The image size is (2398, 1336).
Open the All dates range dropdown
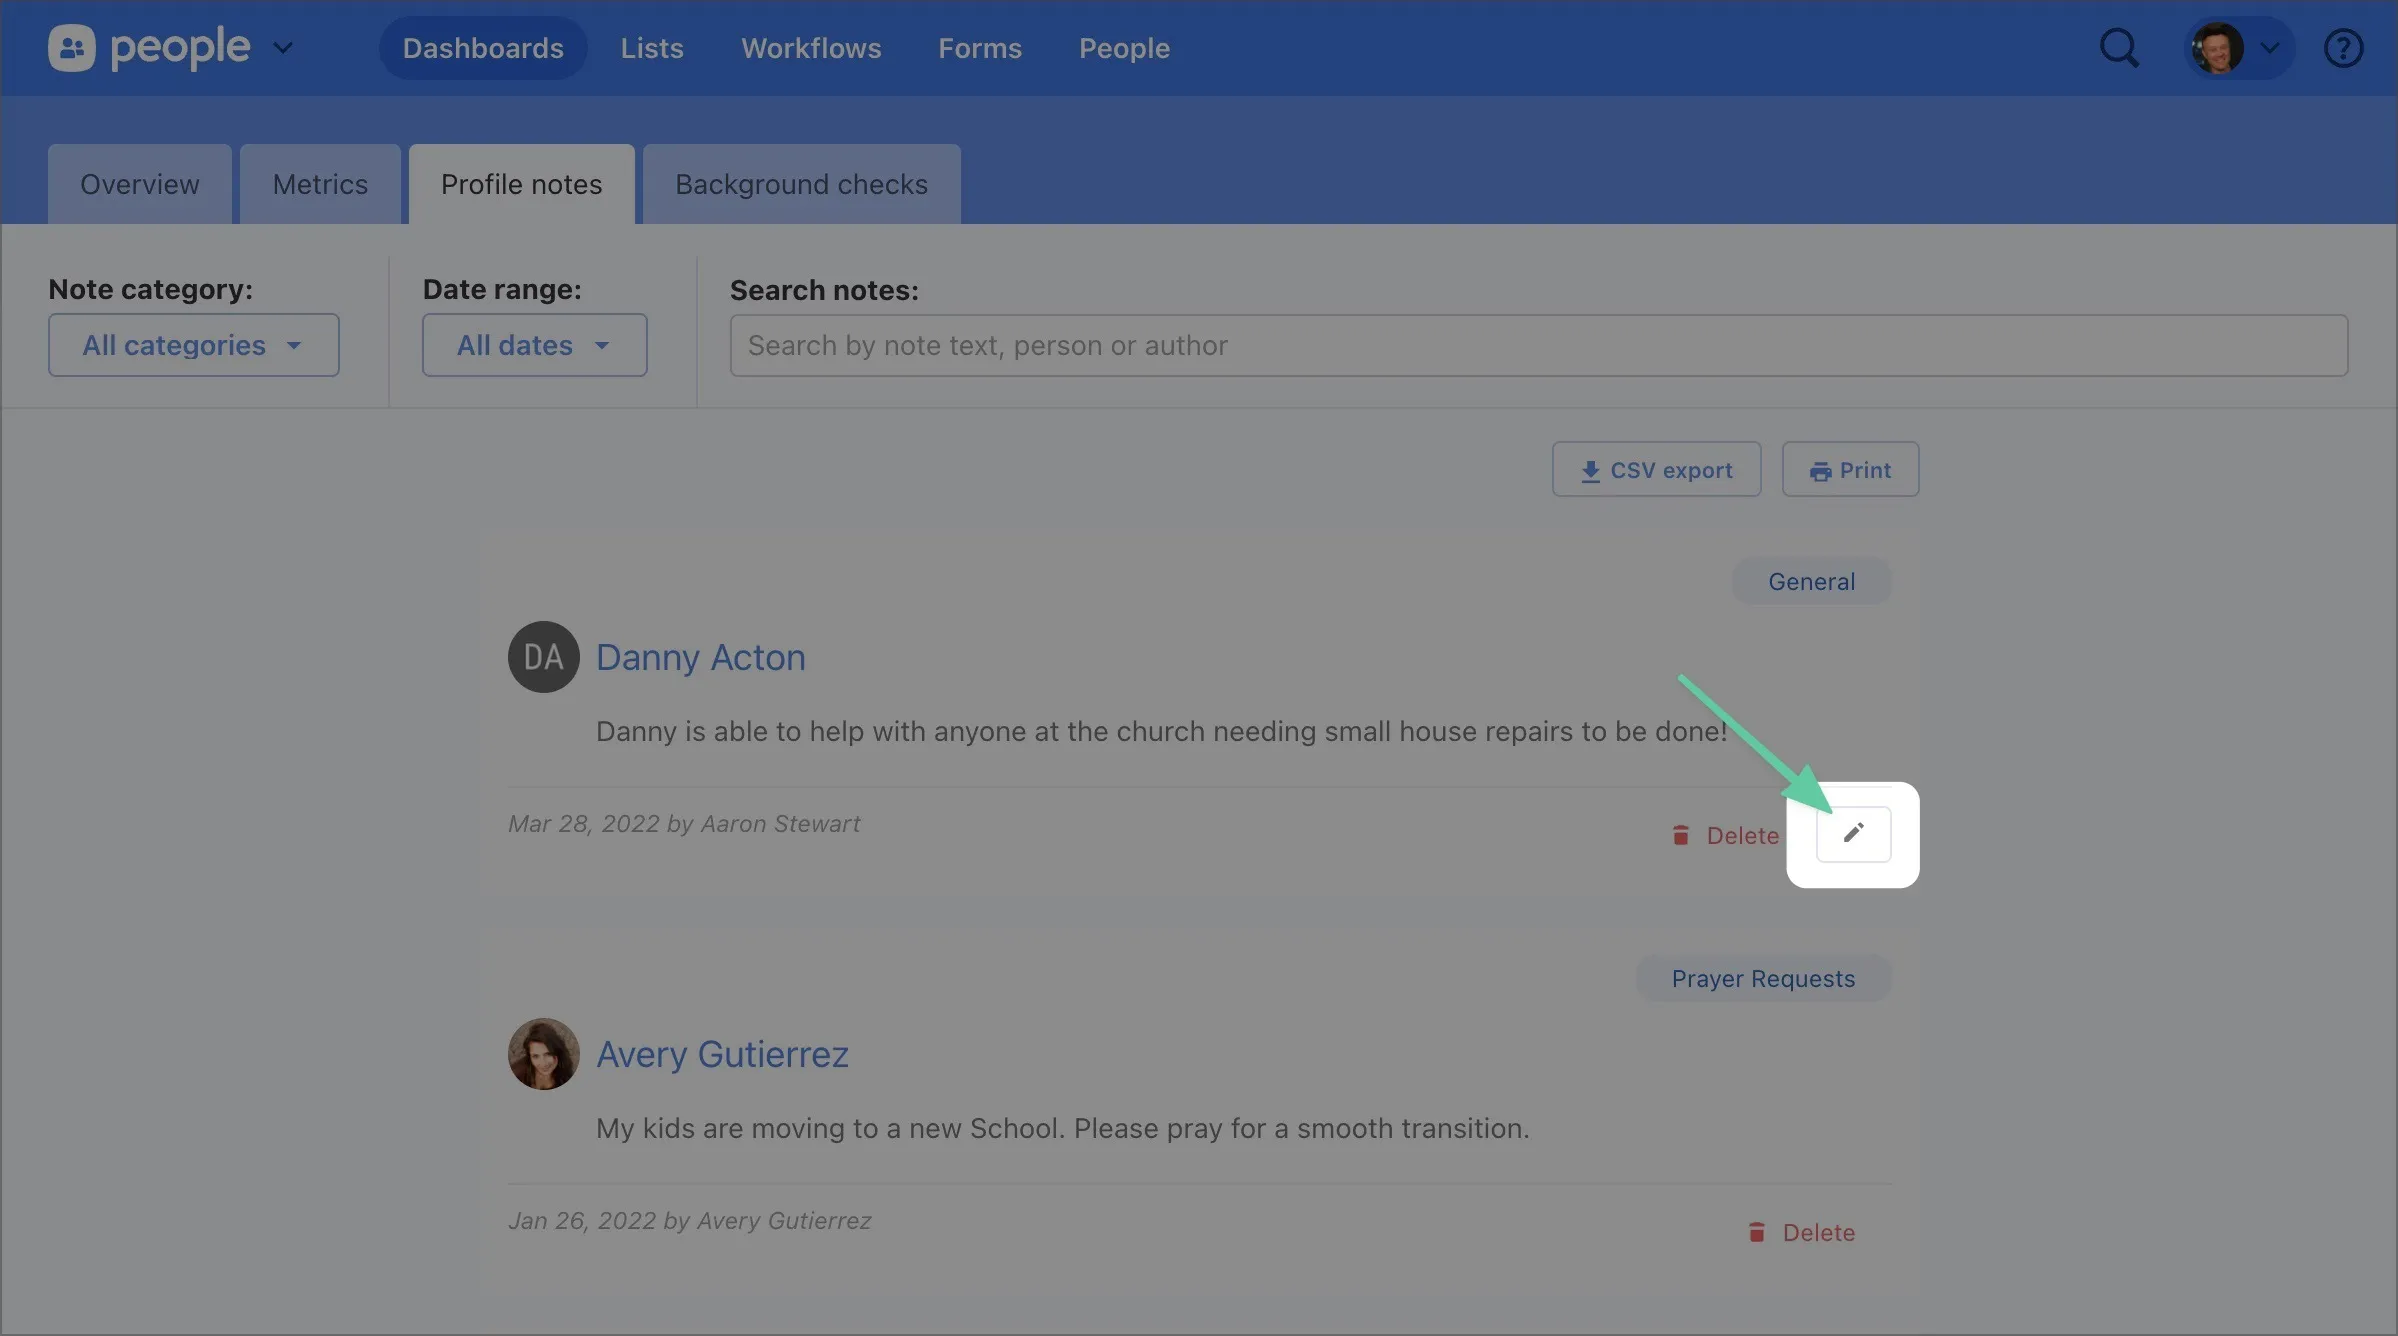[534, 345]
